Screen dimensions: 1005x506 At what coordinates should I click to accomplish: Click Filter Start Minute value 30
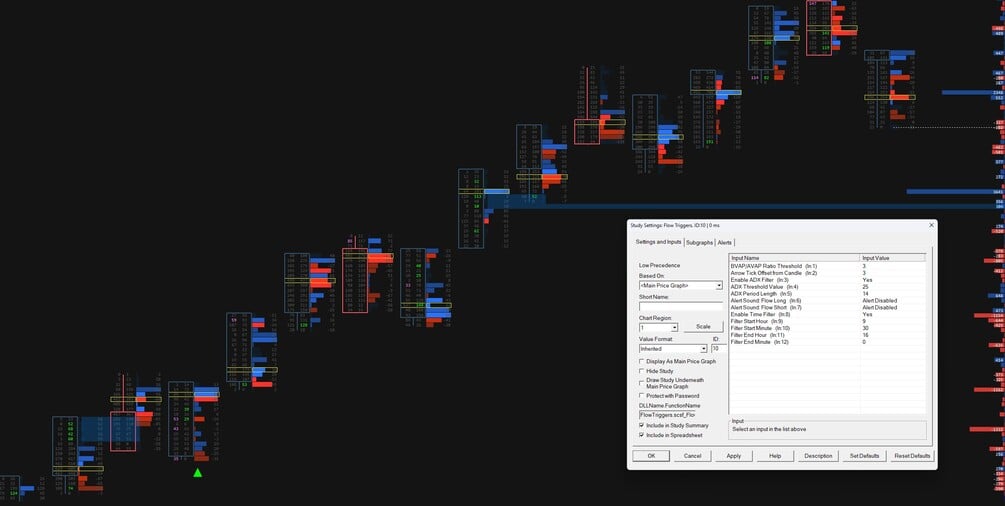click(x=865, y=328)
